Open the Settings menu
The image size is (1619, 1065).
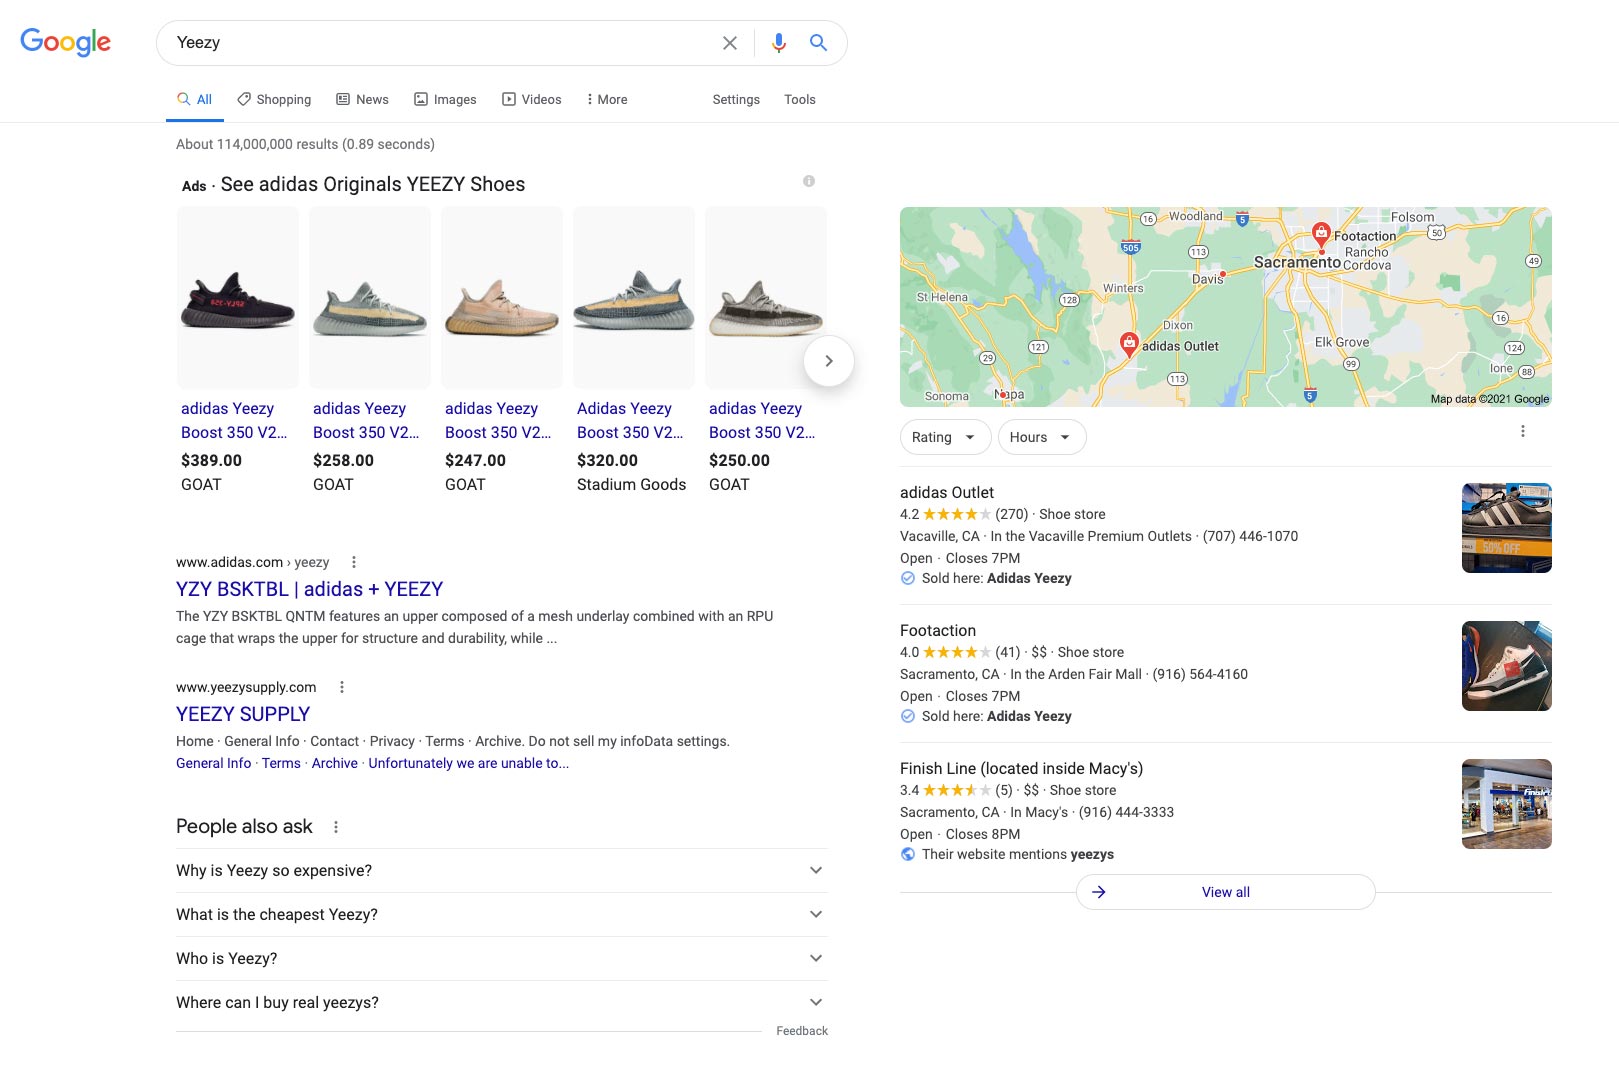[736, 99]
